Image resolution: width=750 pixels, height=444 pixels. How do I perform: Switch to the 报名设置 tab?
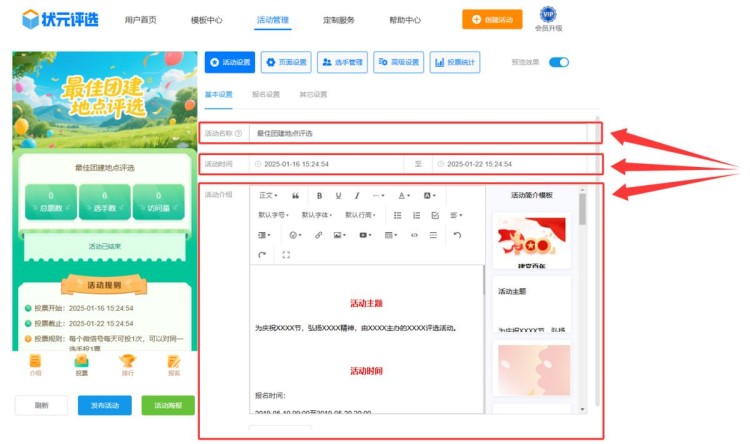click(x=265, y=94)
